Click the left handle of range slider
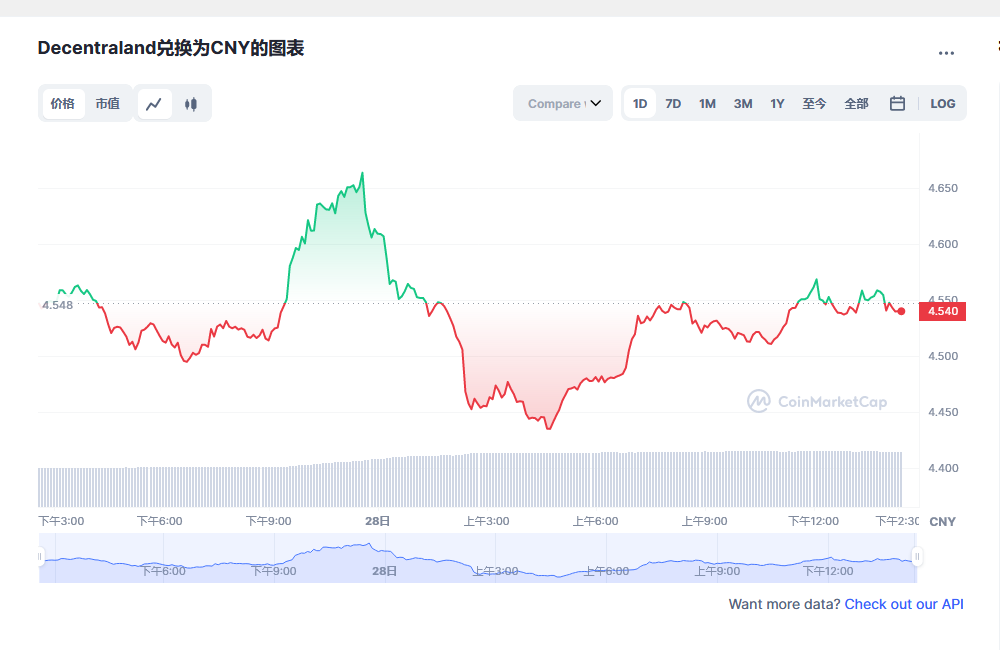This screenshot has height=650, width=1000. [40, 557]
